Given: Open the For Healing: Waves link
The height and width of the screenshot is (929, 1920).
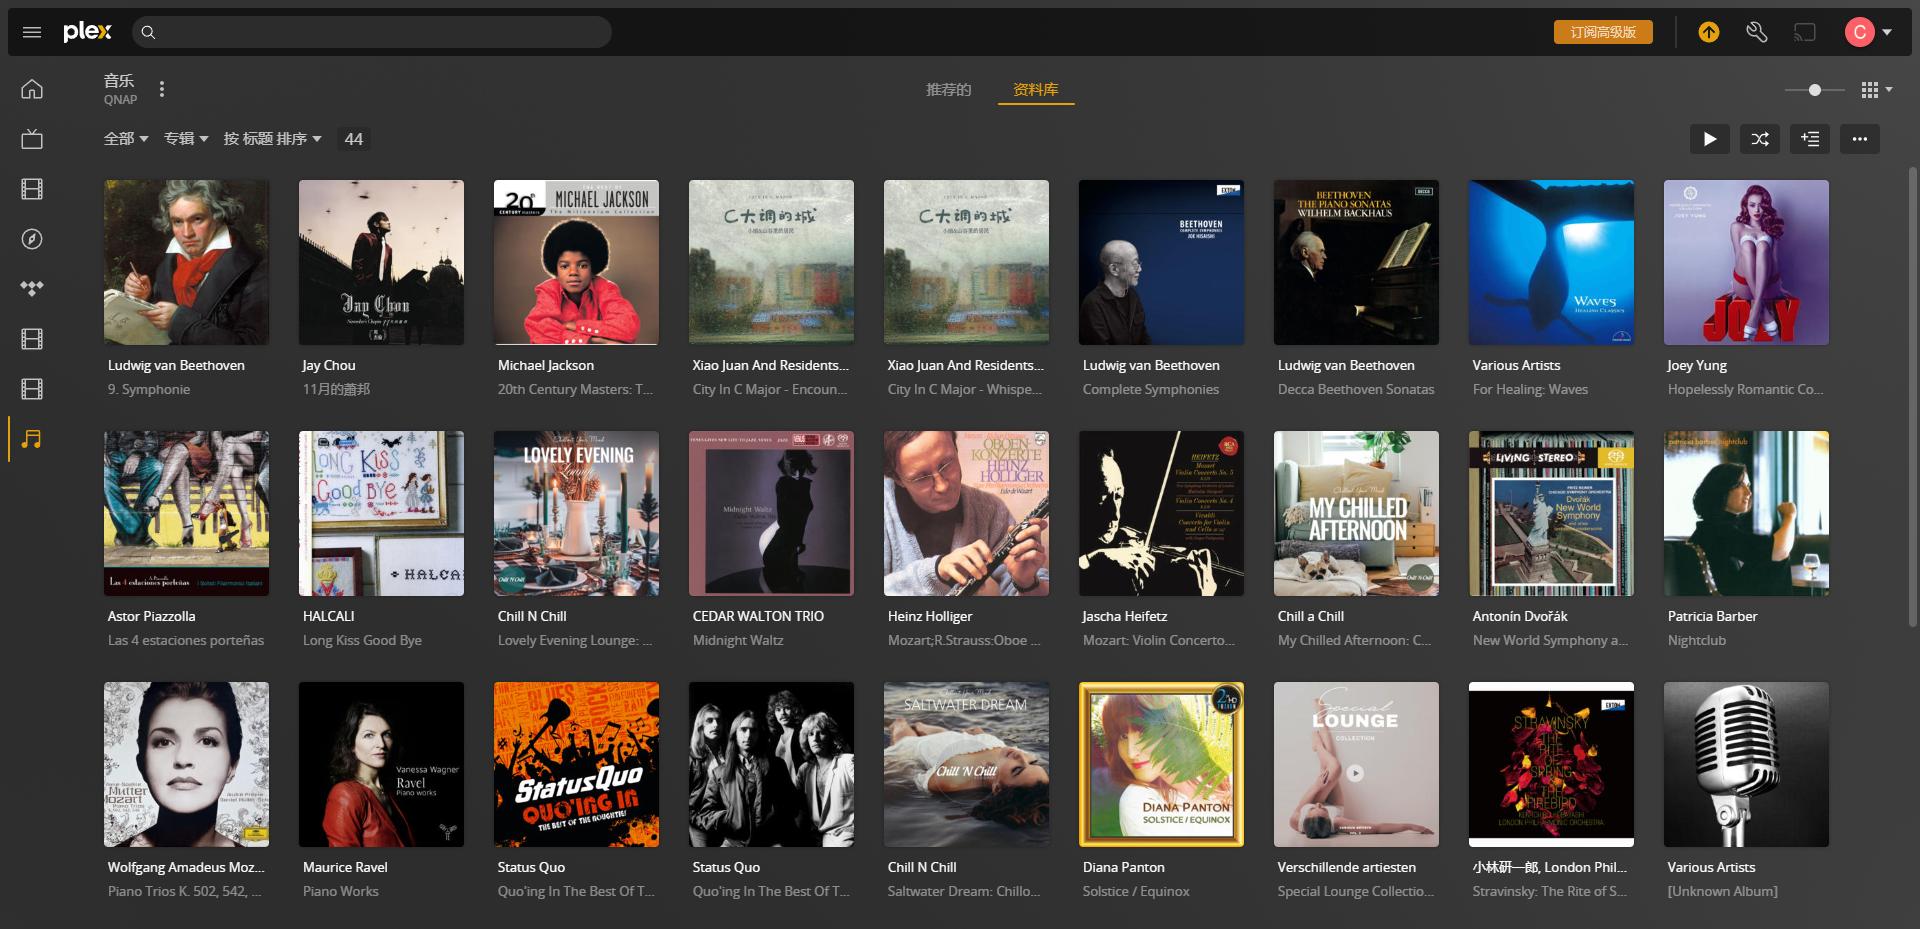Looking at the screenshot, I should (x=1530, y=390).
